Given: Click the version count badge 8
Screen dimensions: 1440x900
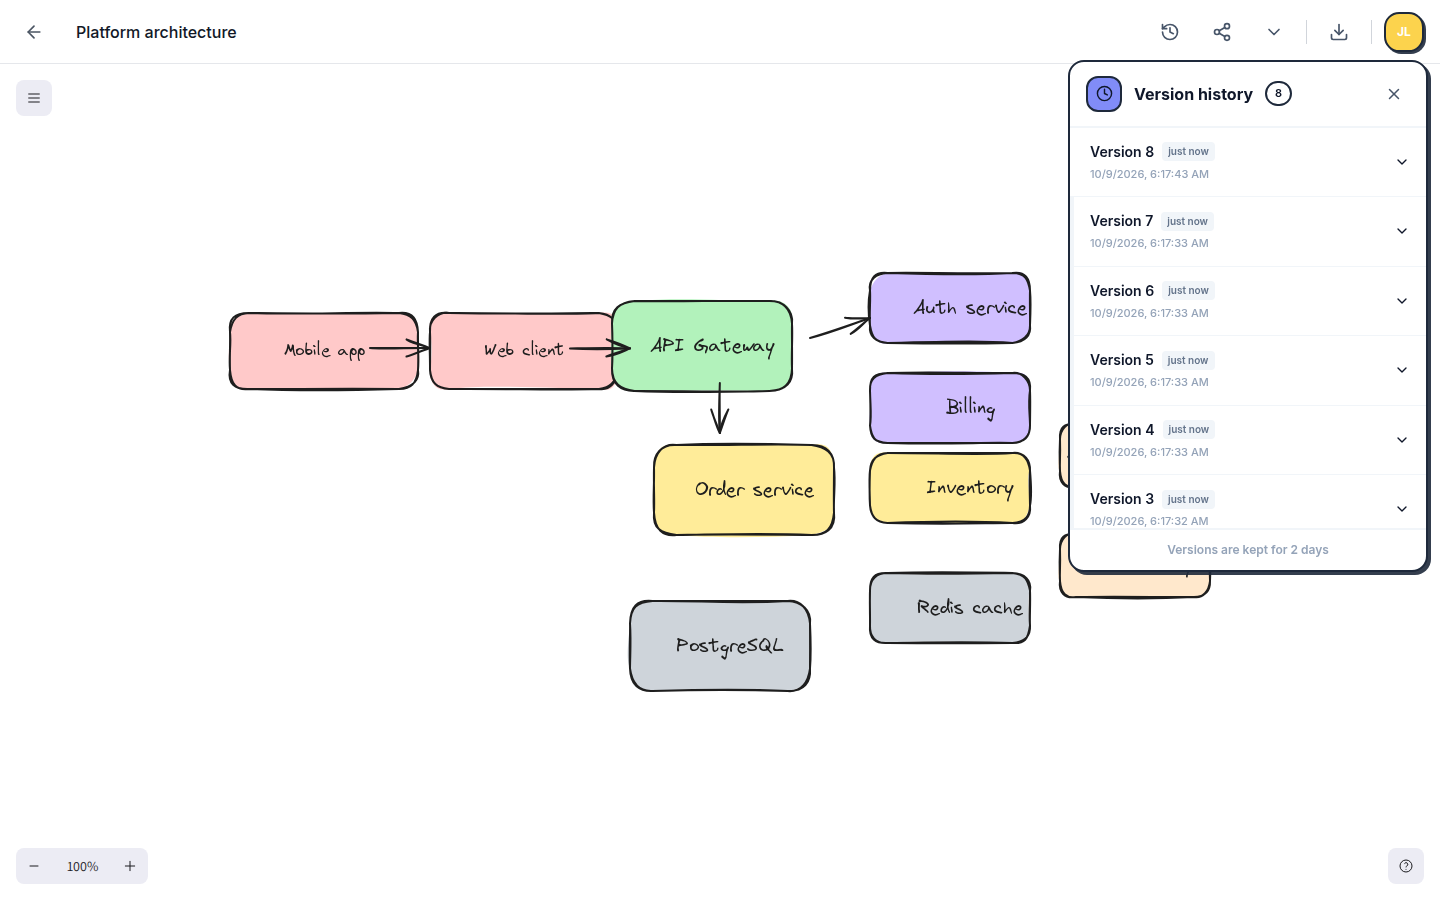Looking at the screenshot, I should 1278,94.
